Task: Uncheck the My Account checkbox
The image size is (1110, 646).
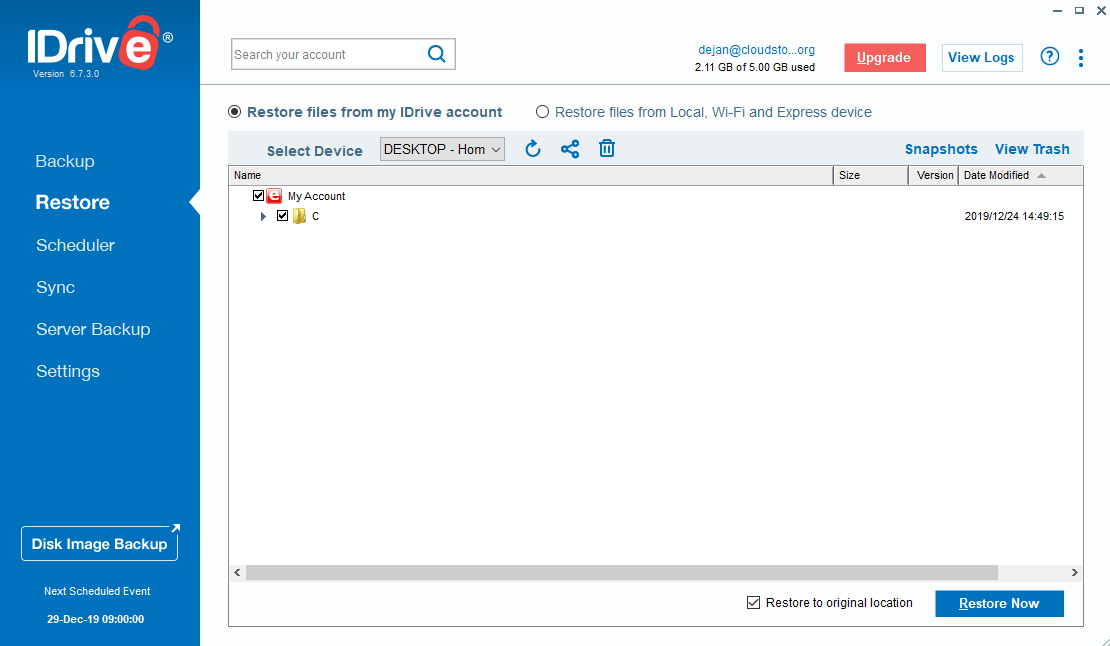Action: (258, 196)
